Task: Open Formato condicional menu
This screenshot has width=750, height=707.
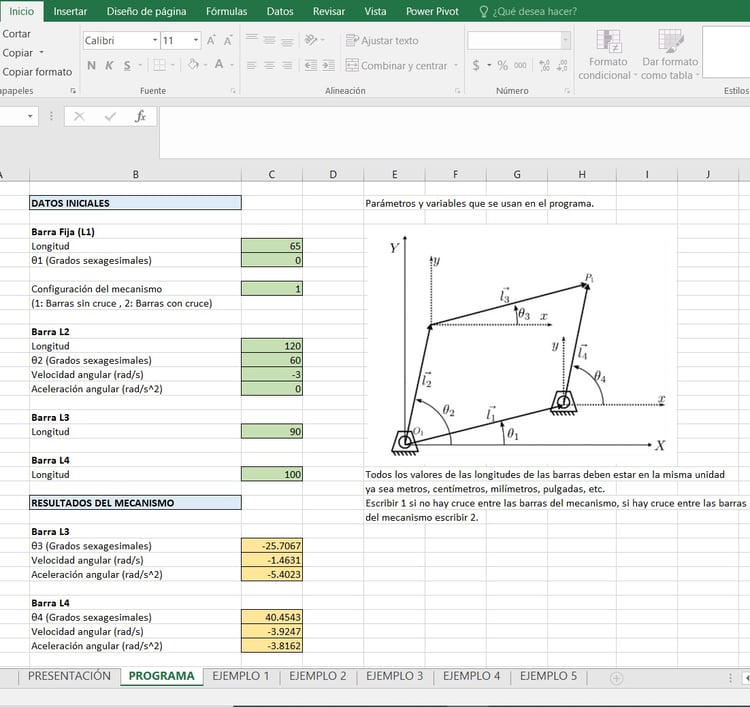Action: click(608, 55)
